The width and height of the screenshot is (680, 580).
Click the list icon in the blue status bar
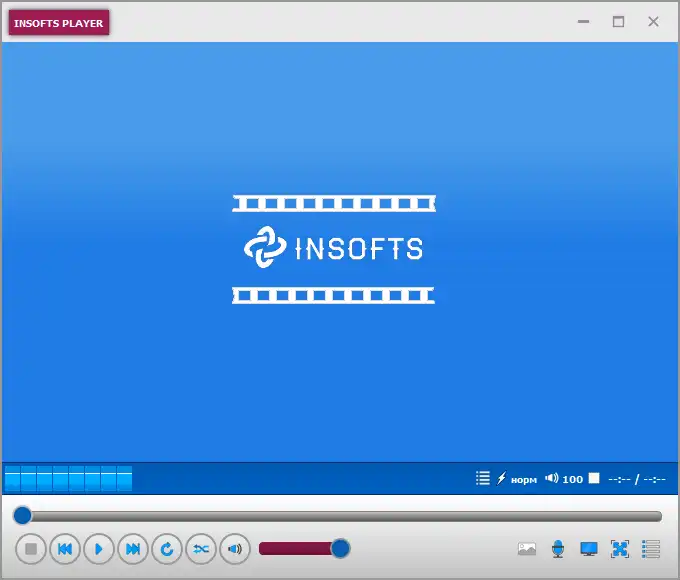pyautogui.click(x=483, y=478)
